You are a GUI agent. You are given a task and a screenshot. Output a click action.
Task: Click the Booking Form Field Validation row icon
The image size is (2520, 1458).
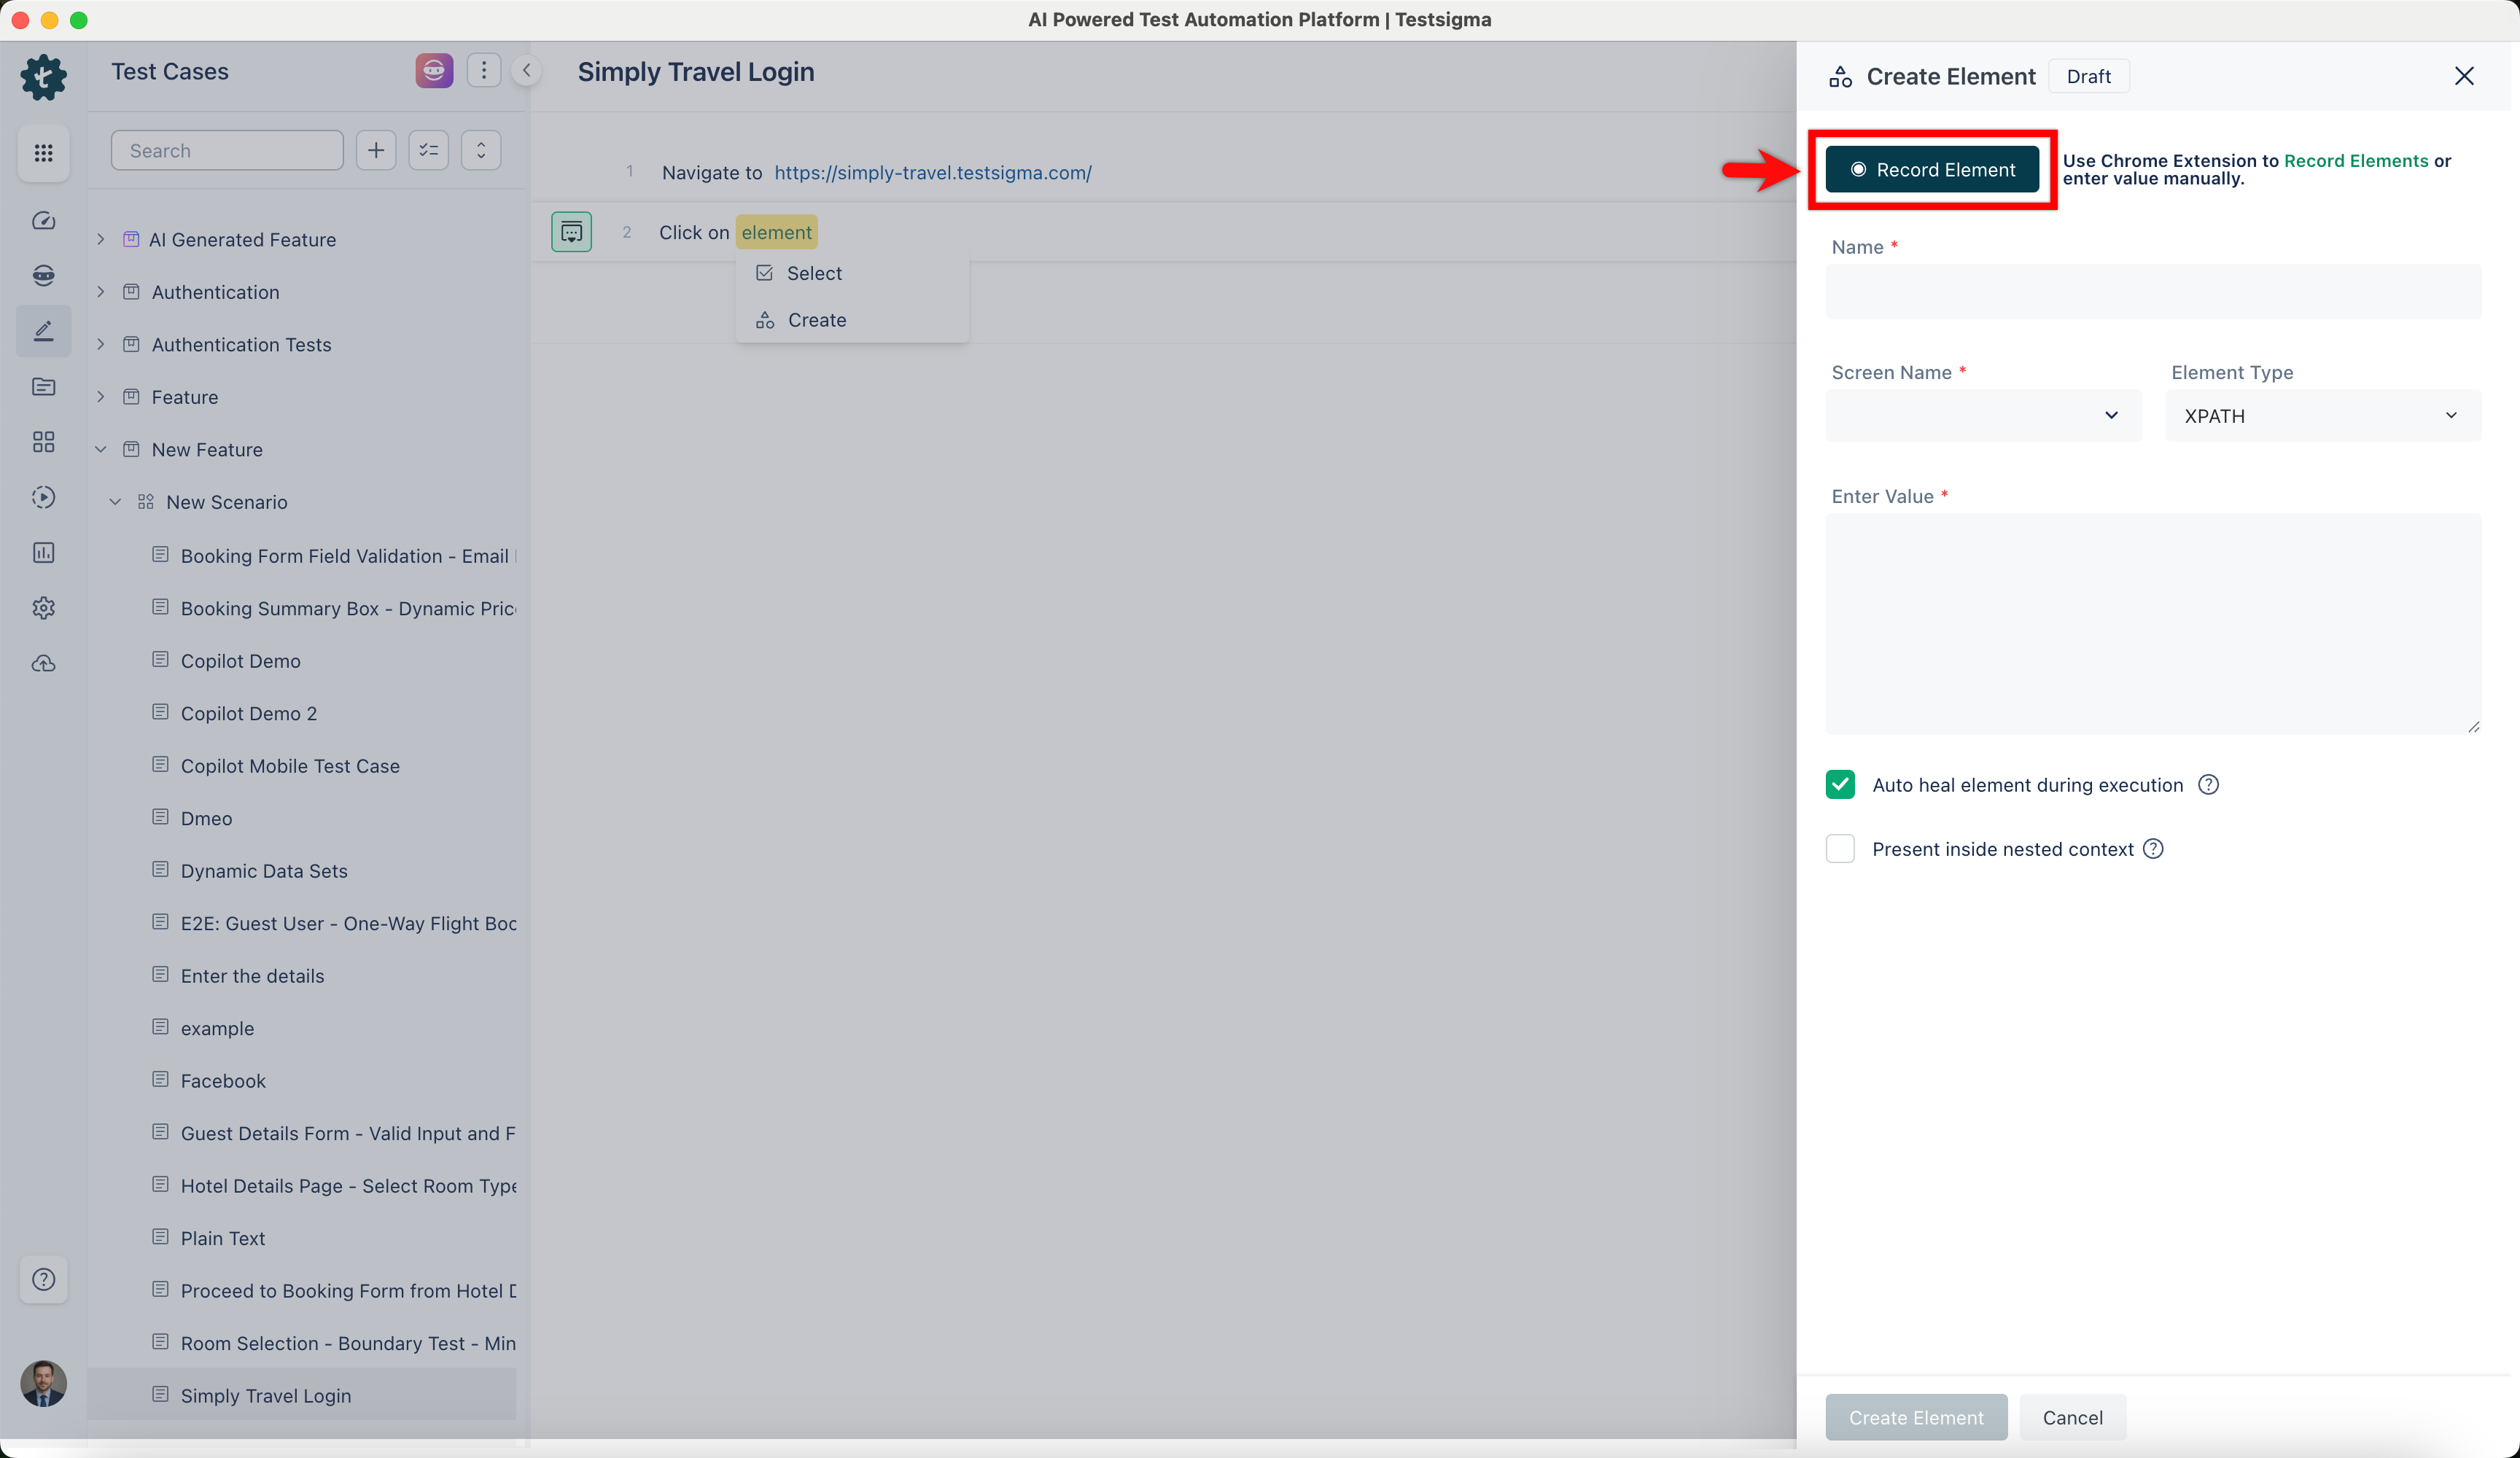(x=160, y=554)
